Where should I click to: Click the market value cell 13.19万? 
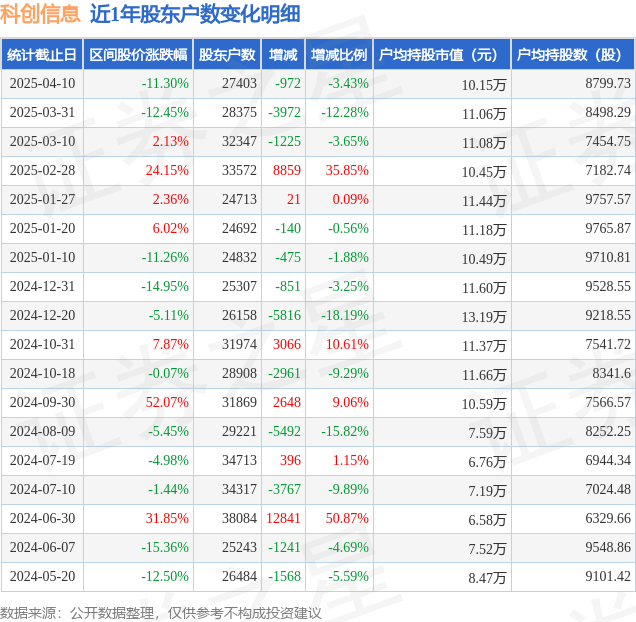tap(484, 317)
